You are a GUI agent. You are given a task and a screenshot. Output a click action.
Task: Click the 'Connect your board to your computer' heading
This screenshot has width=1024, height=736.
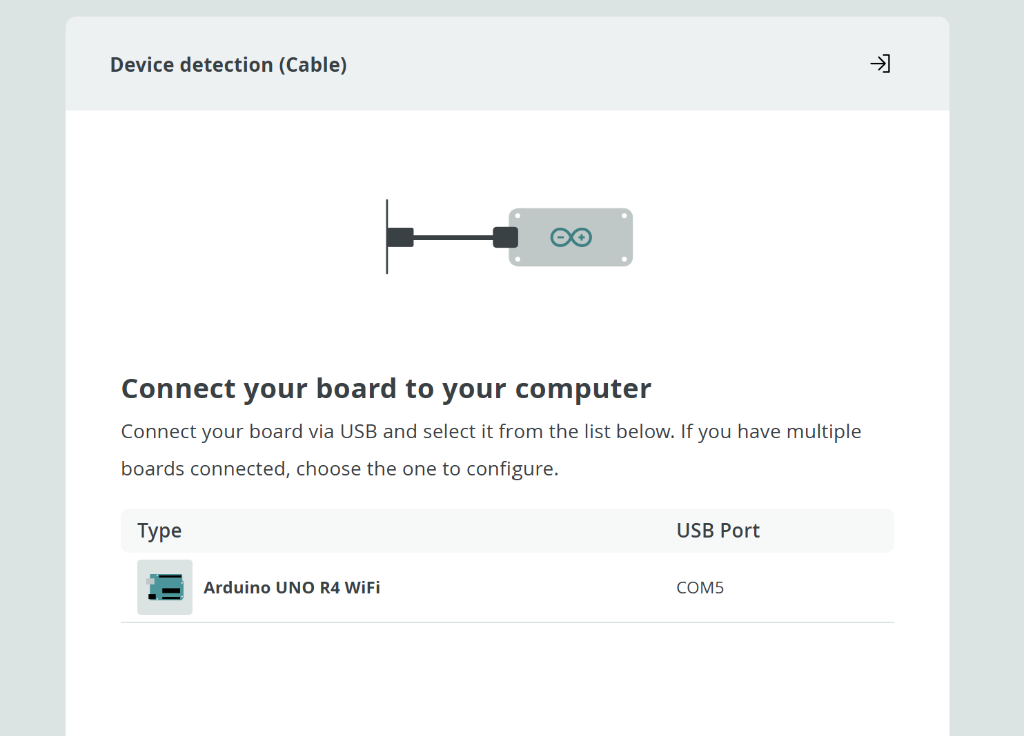pos(385,388)
